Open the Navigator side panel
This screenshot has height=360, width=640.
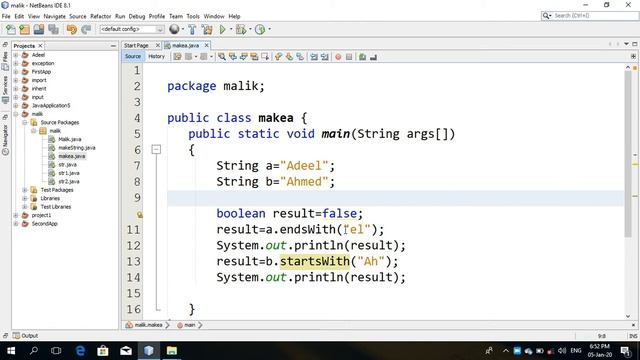coord(5,140)
